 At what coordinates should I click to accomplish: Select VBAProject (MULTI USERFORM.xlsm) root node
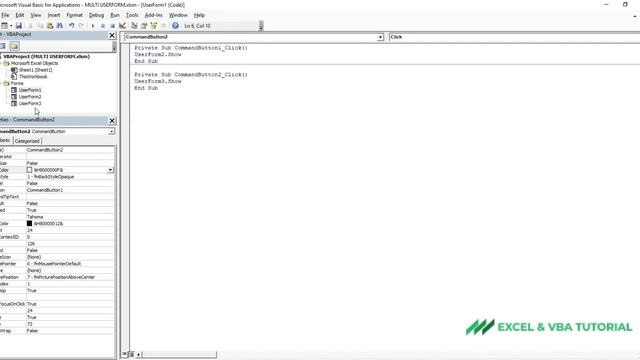click(x=47, y=57)
